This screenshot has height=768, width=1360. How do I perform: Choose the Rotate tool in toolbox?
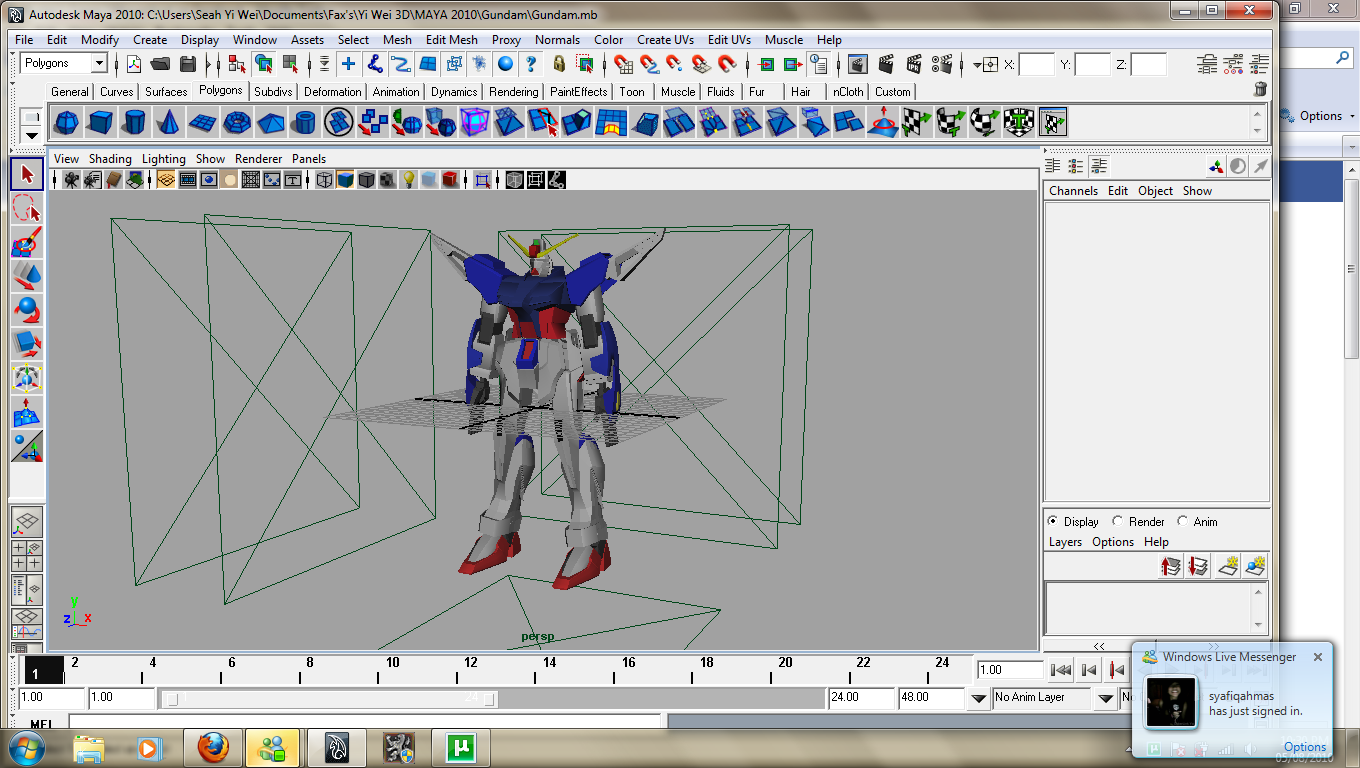click(x=27, y=310)
